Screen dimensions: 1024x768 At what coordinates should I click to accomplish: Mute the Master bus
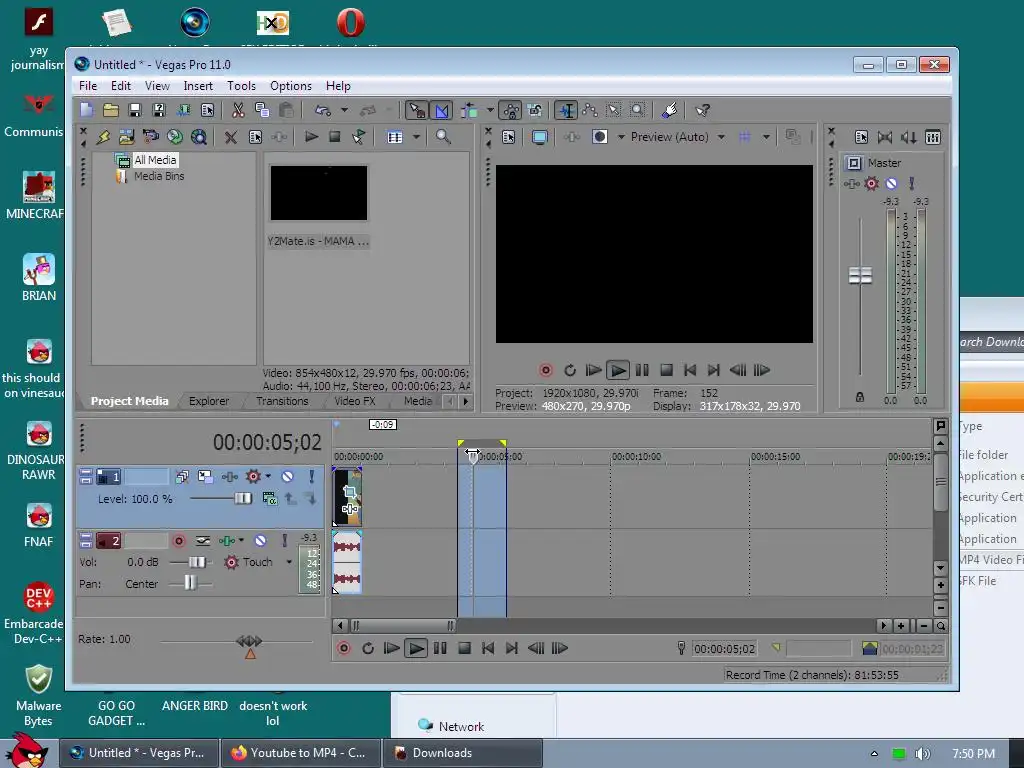pyautogui.click(x=891, y=184)
